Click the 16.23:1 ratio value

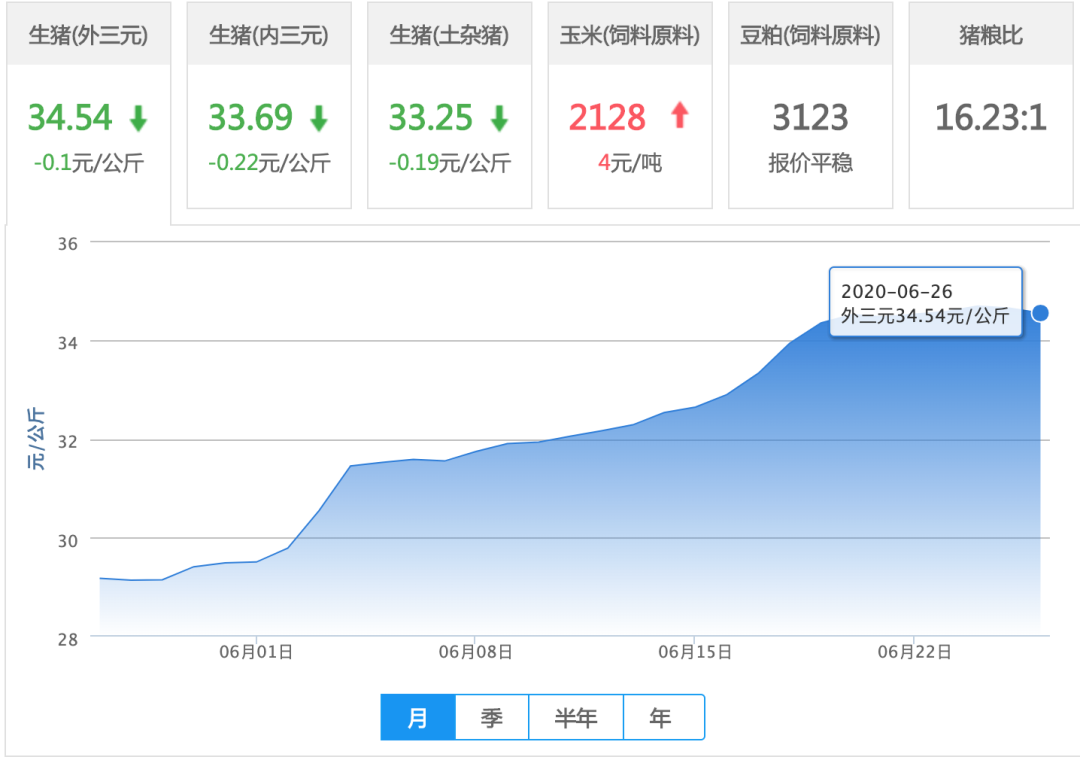click(990, 118)
